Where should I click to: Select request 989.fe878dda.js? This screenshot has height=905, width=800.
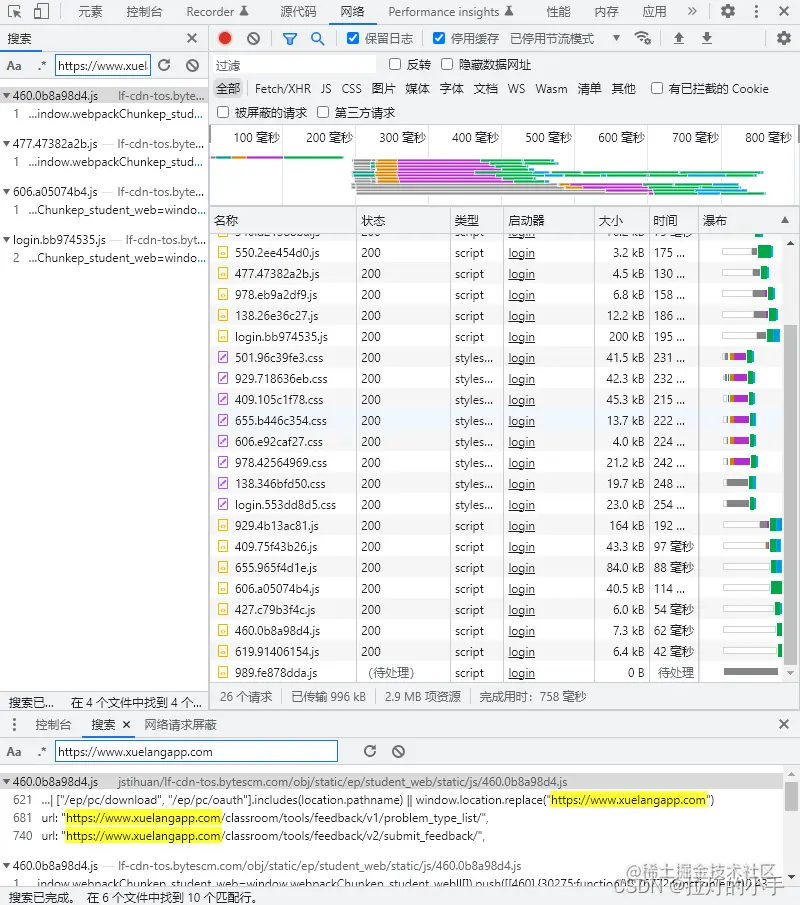click(x=276, y=672)
